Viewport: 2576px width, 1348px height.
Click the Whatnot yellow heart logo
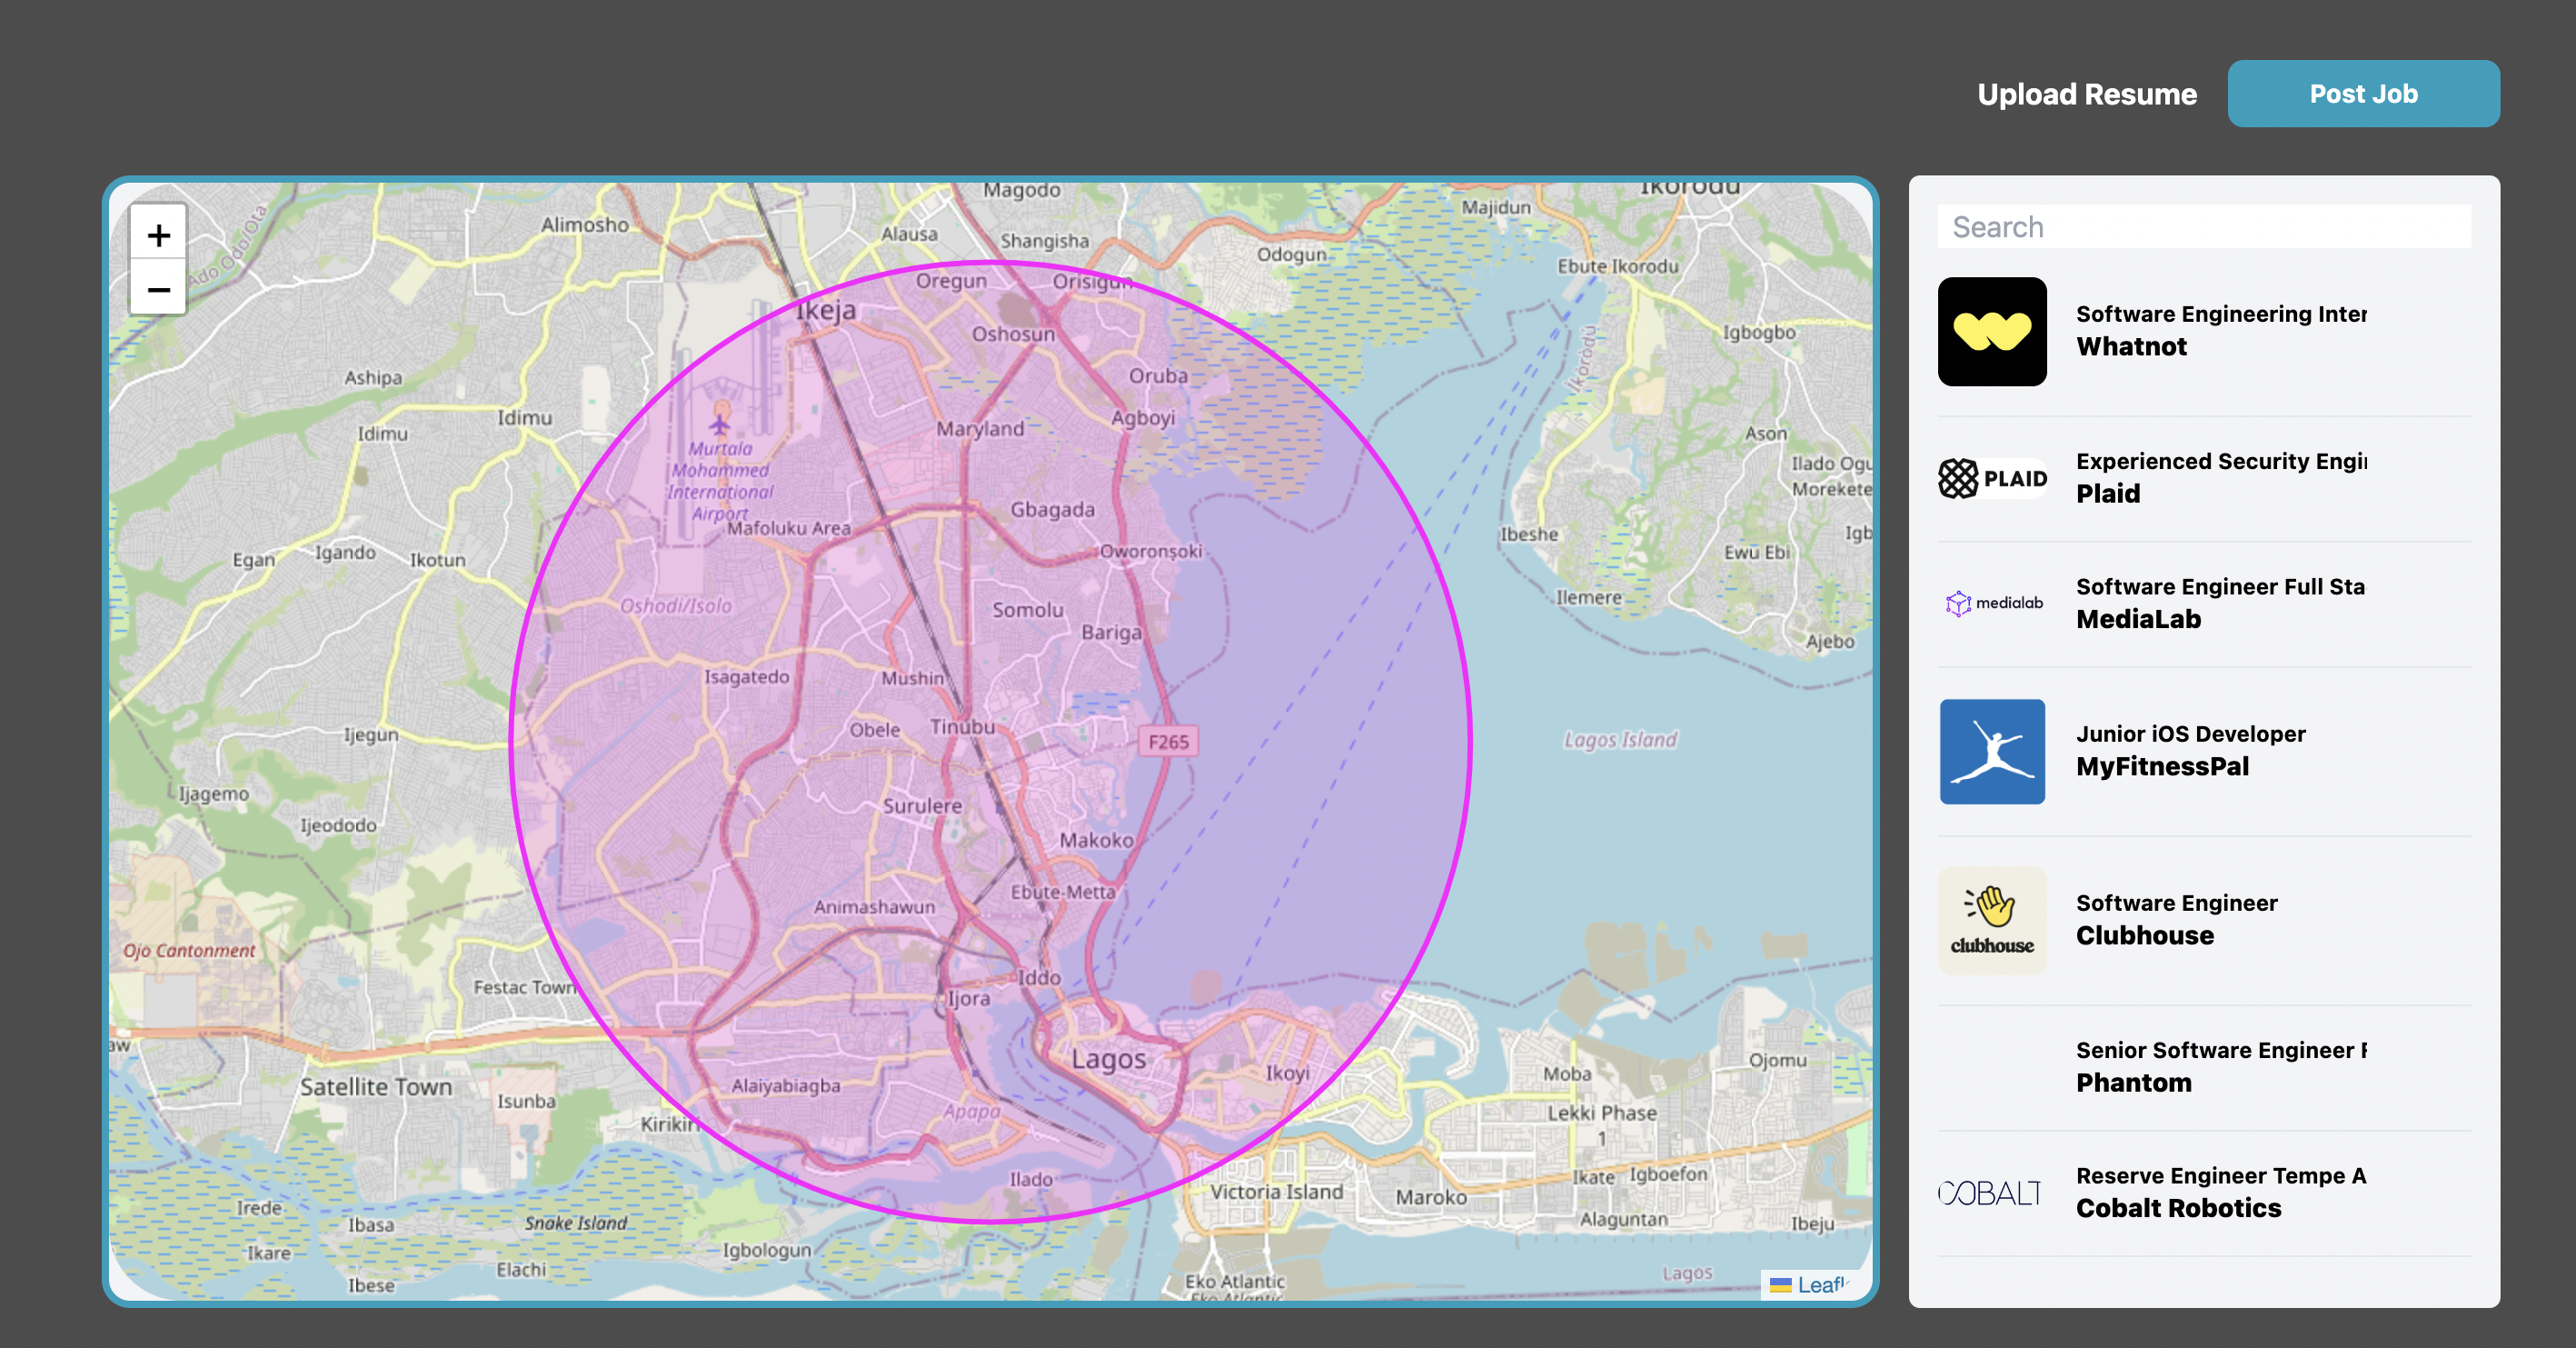coord(1991,332)
